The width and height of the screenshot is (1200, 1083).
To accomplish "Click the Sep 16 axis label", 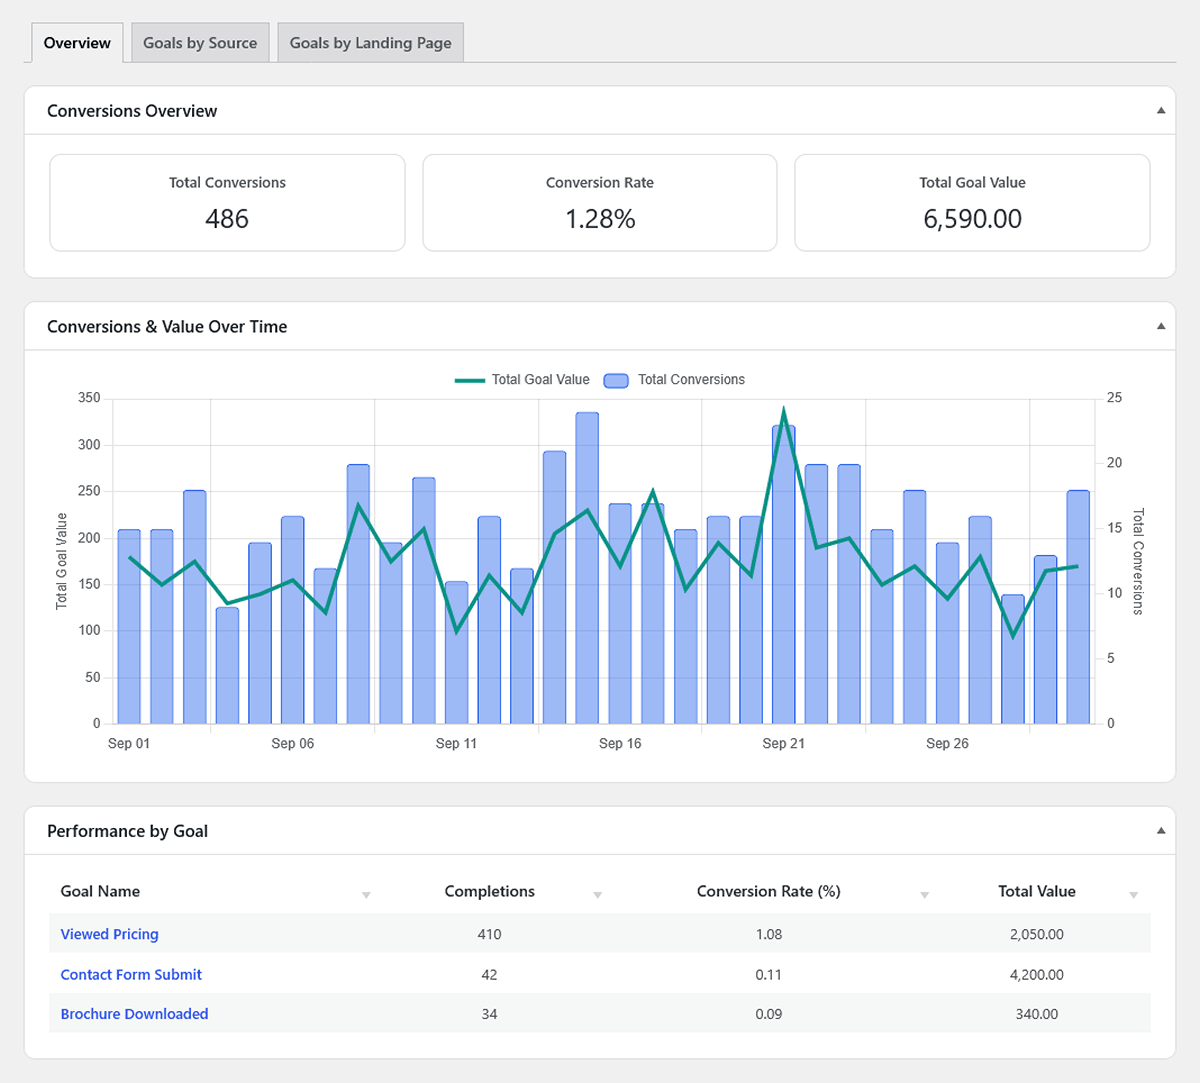I will coord(620,744).
